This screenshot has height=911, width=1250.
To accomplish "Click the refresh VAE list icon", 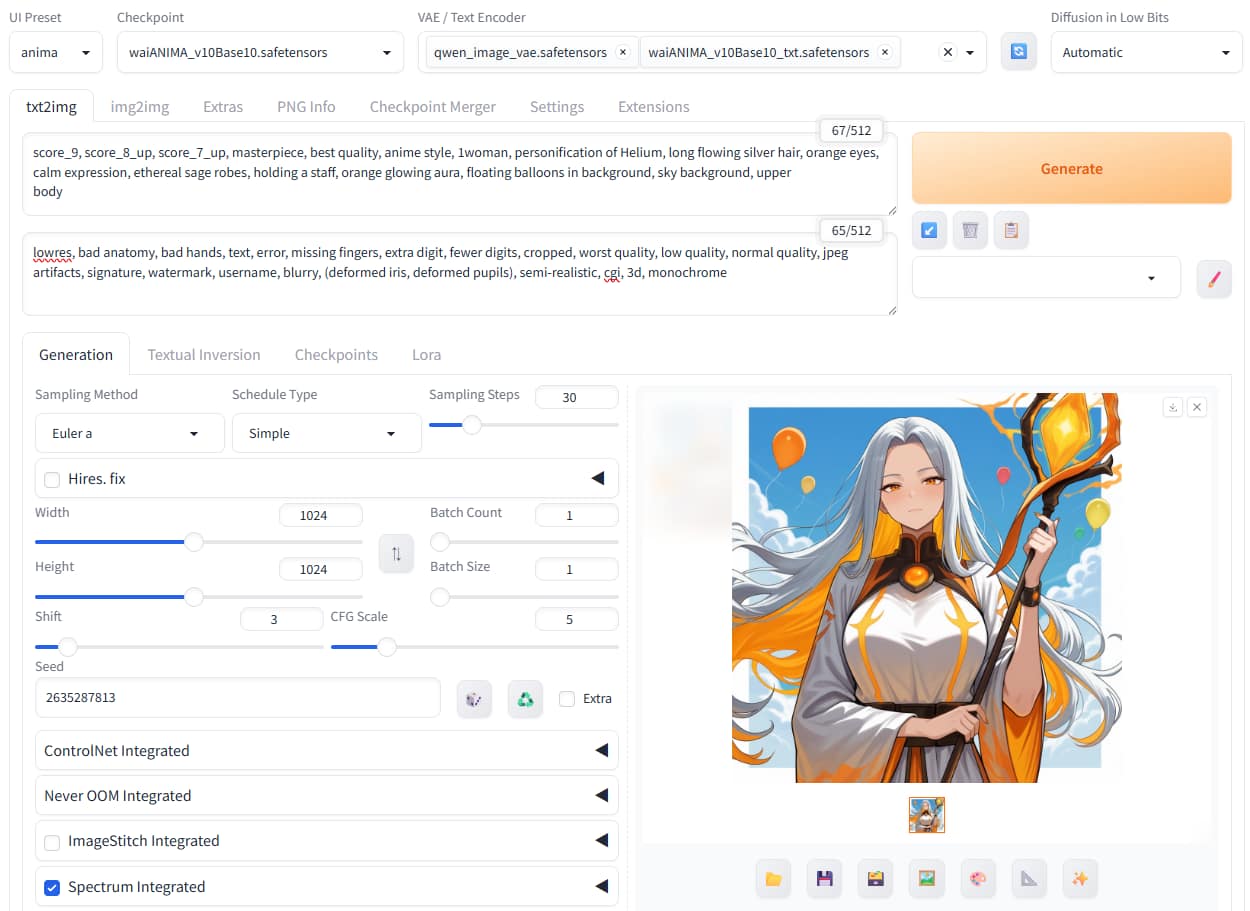I will coord(1018,52).
